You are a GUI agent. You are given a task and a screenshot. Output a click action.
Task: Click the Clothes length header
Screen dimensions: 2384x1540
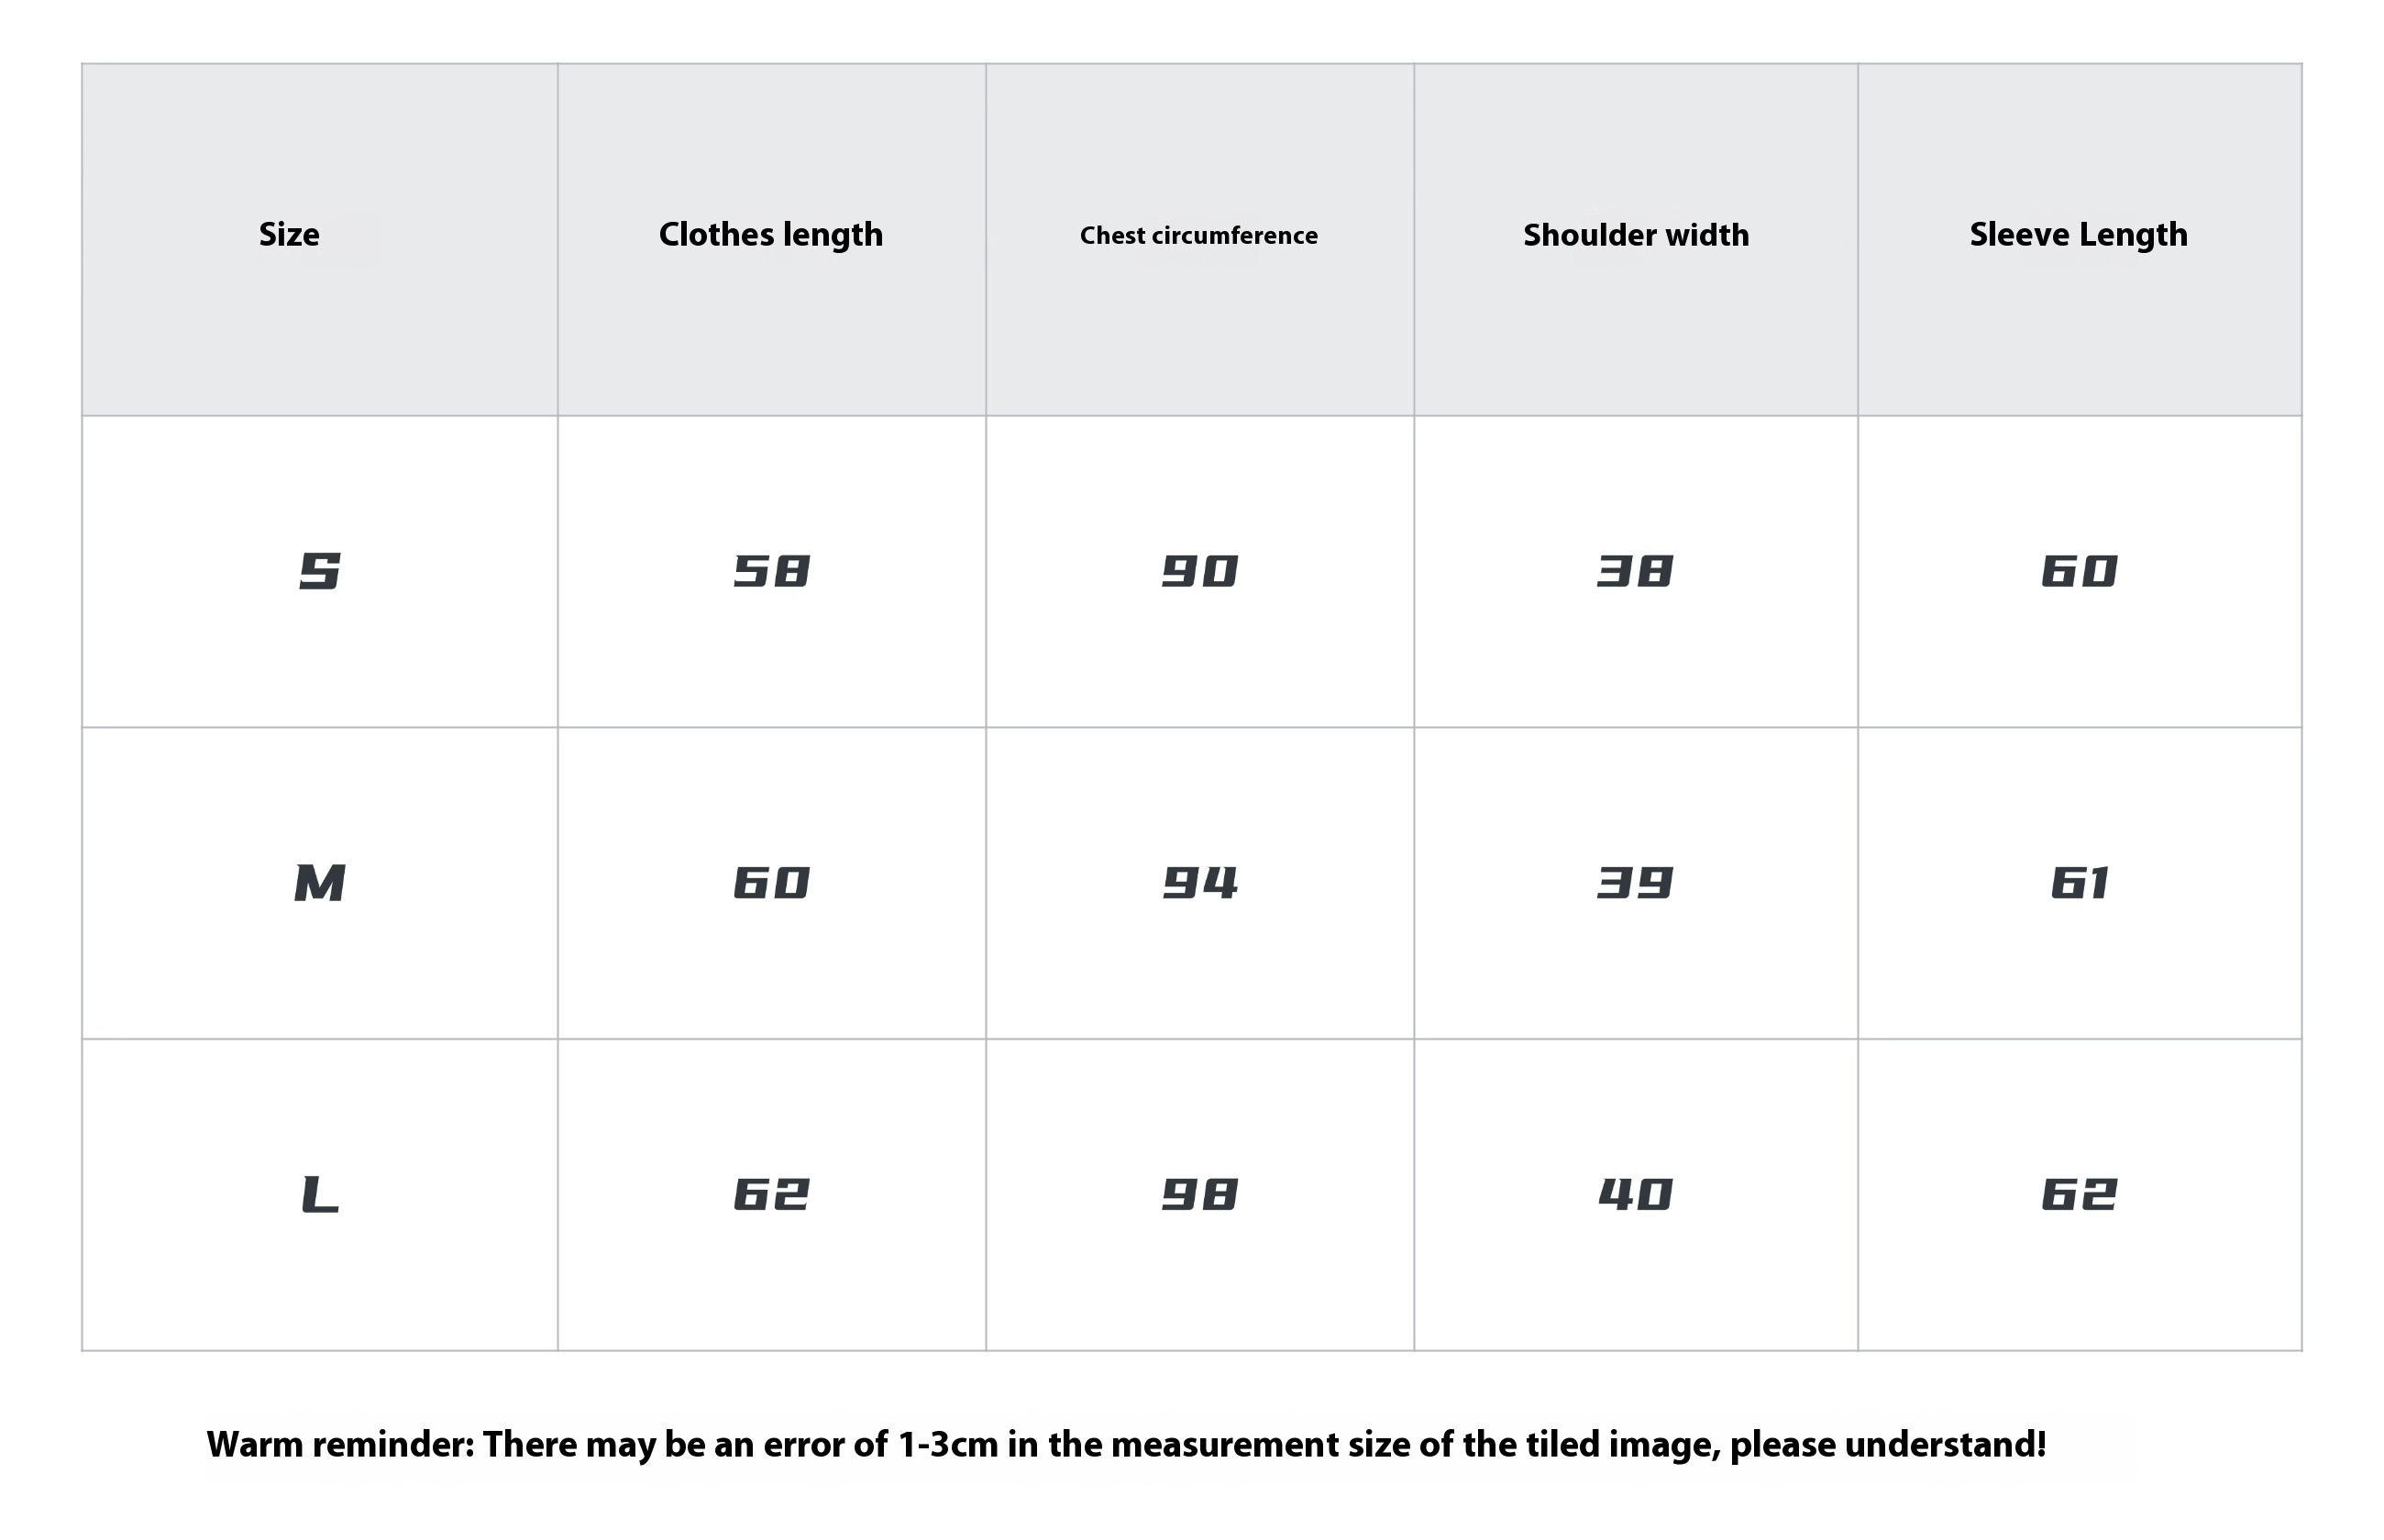(x=771, y=235)
